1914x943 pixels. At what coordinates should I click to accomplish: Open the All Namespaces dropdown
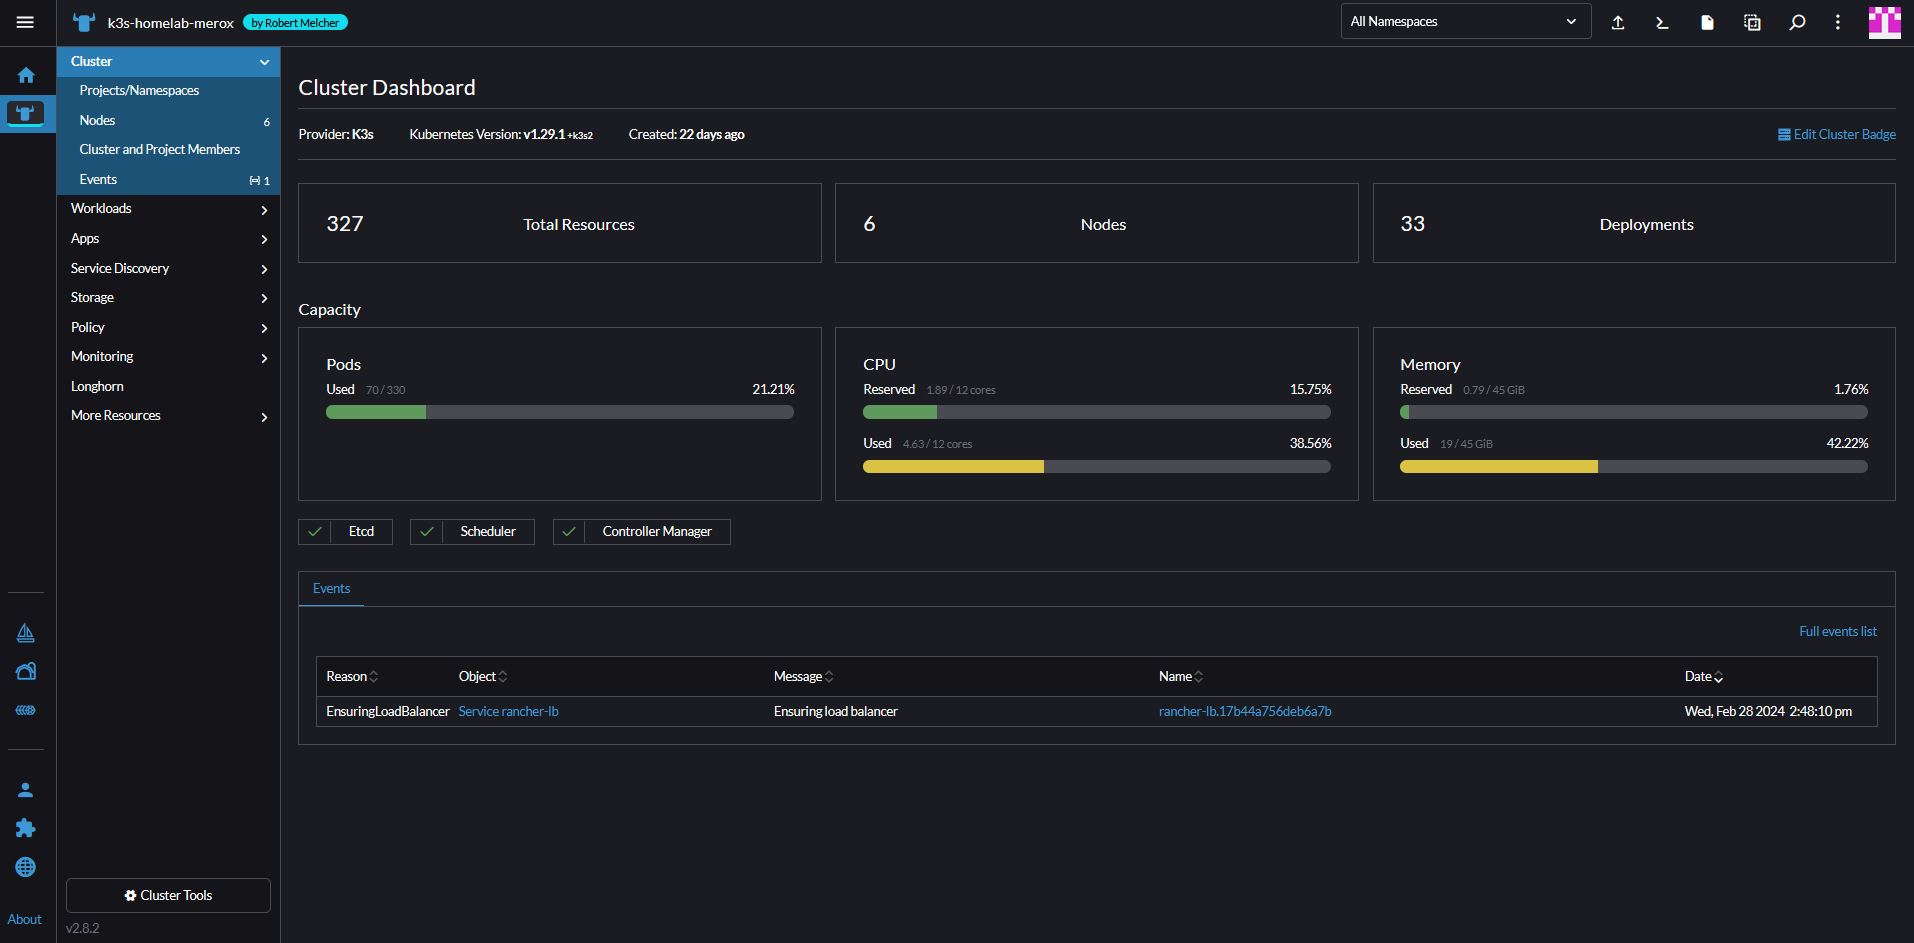(1465, 21)
